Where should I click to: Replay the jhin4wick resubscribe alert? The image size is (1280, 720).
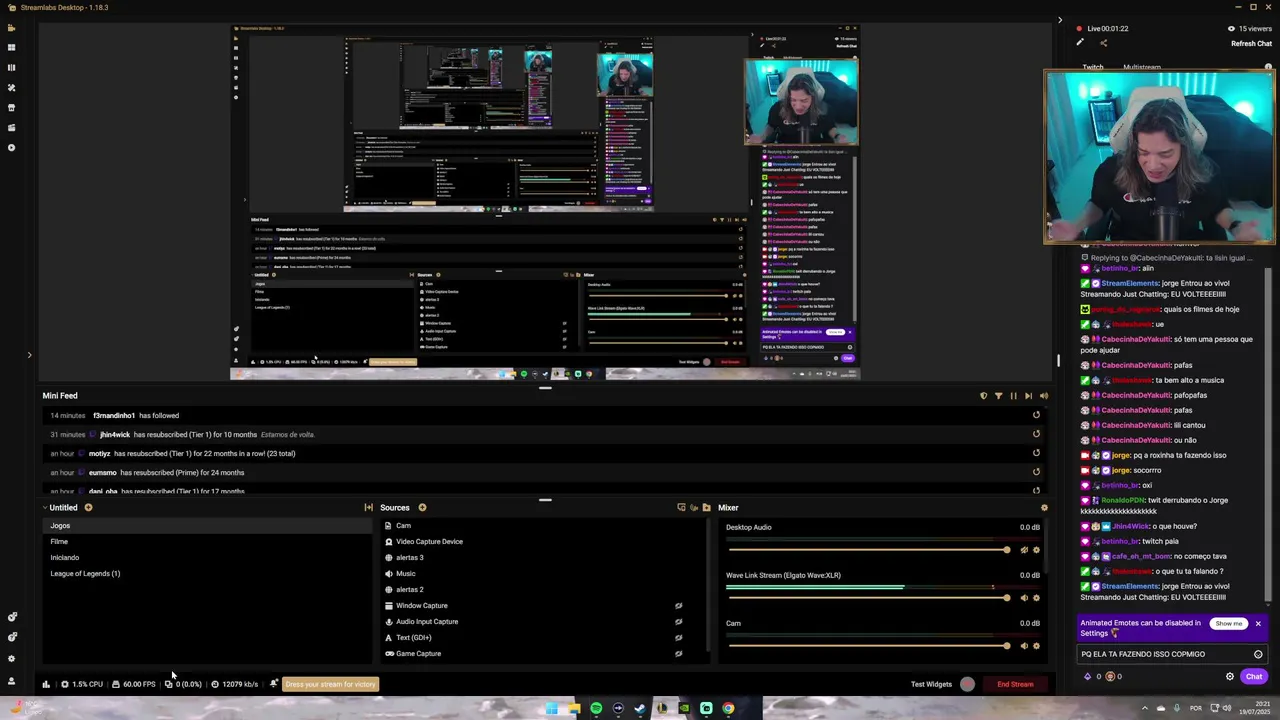click(1036, 434)
